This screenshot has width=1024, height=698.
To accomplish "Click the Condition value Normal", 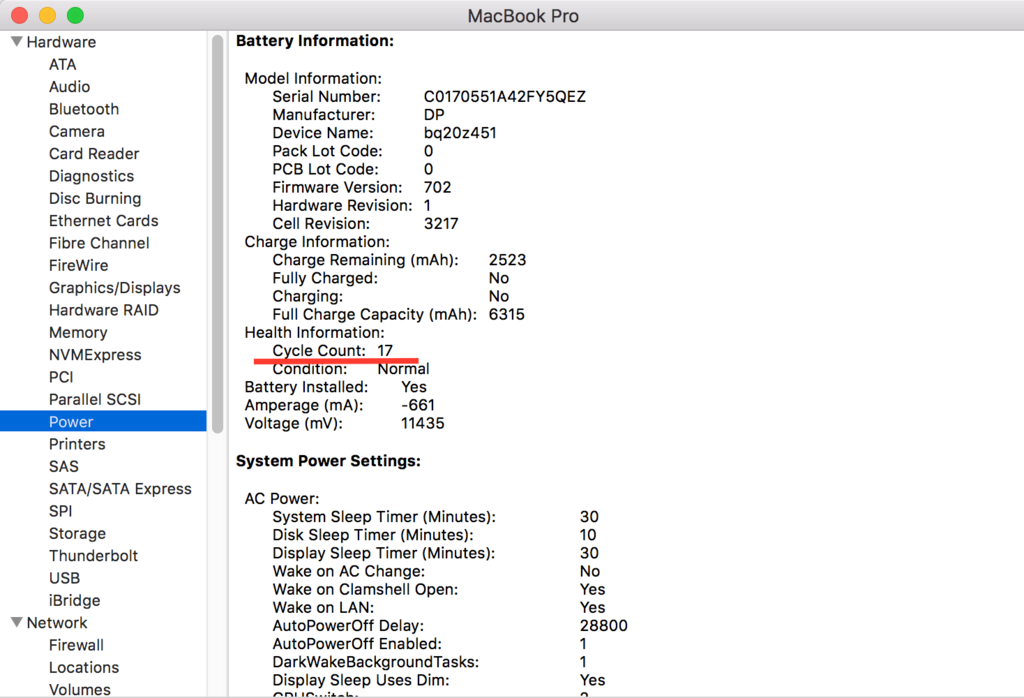I will (x=404, y=369).
